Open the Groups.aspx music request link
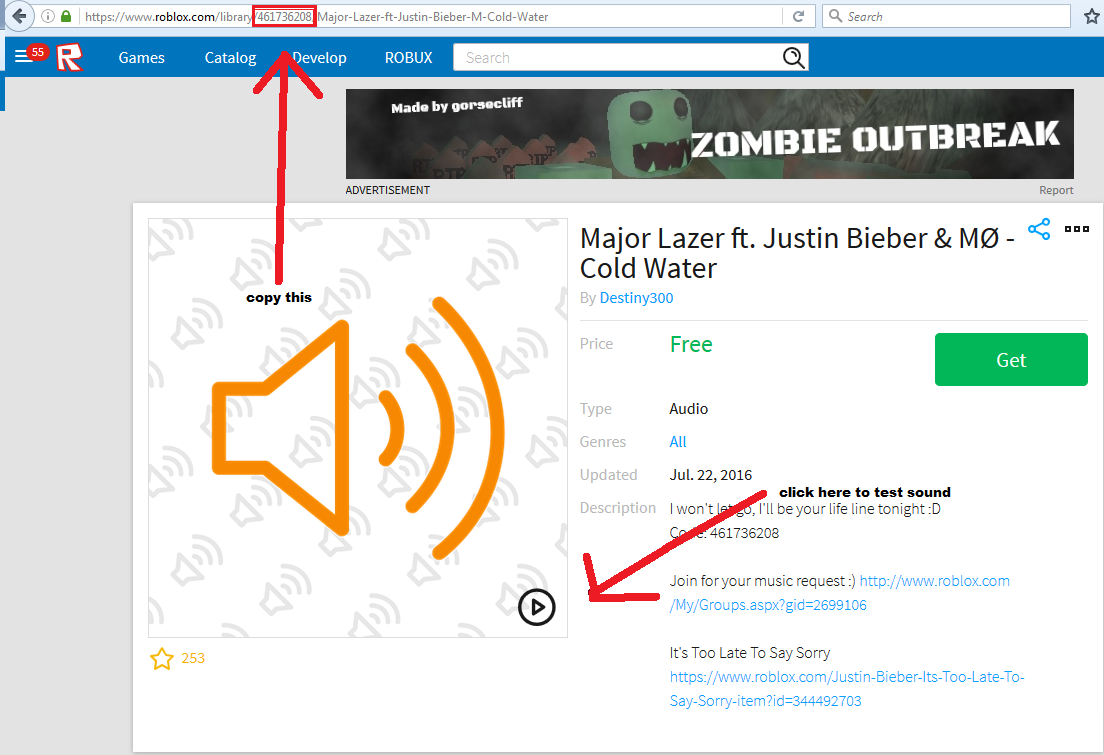The image size is (1104, 755). coord(839,593)
